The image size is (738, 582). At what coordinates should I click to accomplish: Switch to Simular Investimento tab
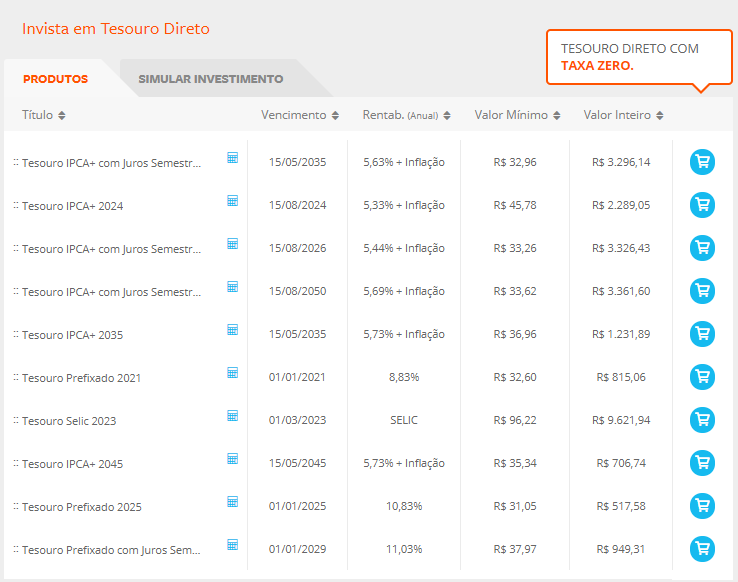(210, 79)
